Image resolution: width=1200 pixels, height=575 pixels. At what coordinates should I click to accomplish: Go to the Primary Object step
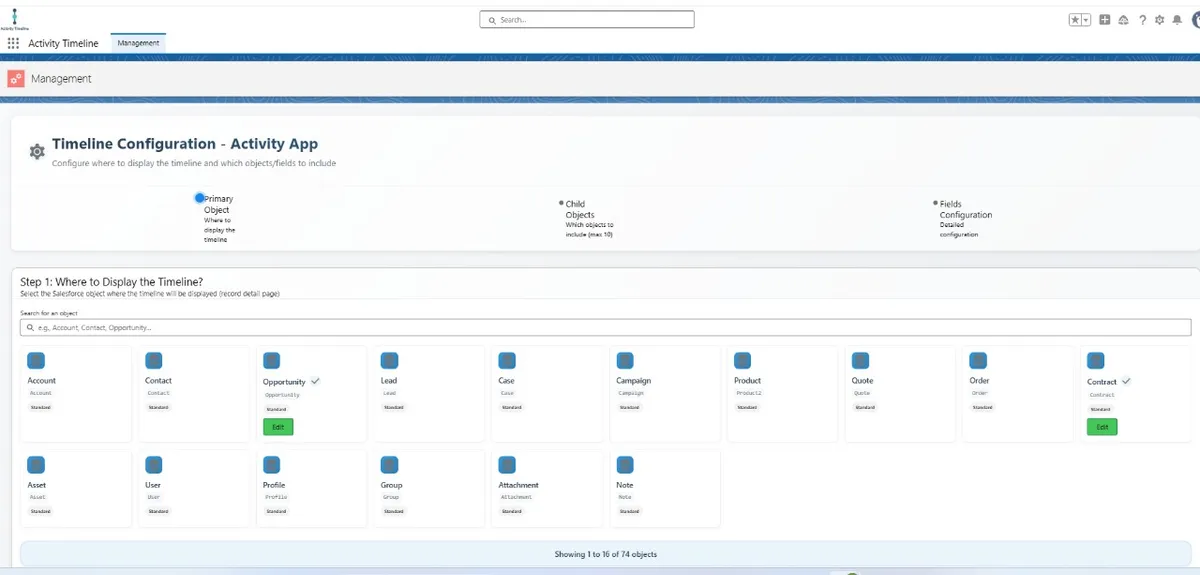216,218
